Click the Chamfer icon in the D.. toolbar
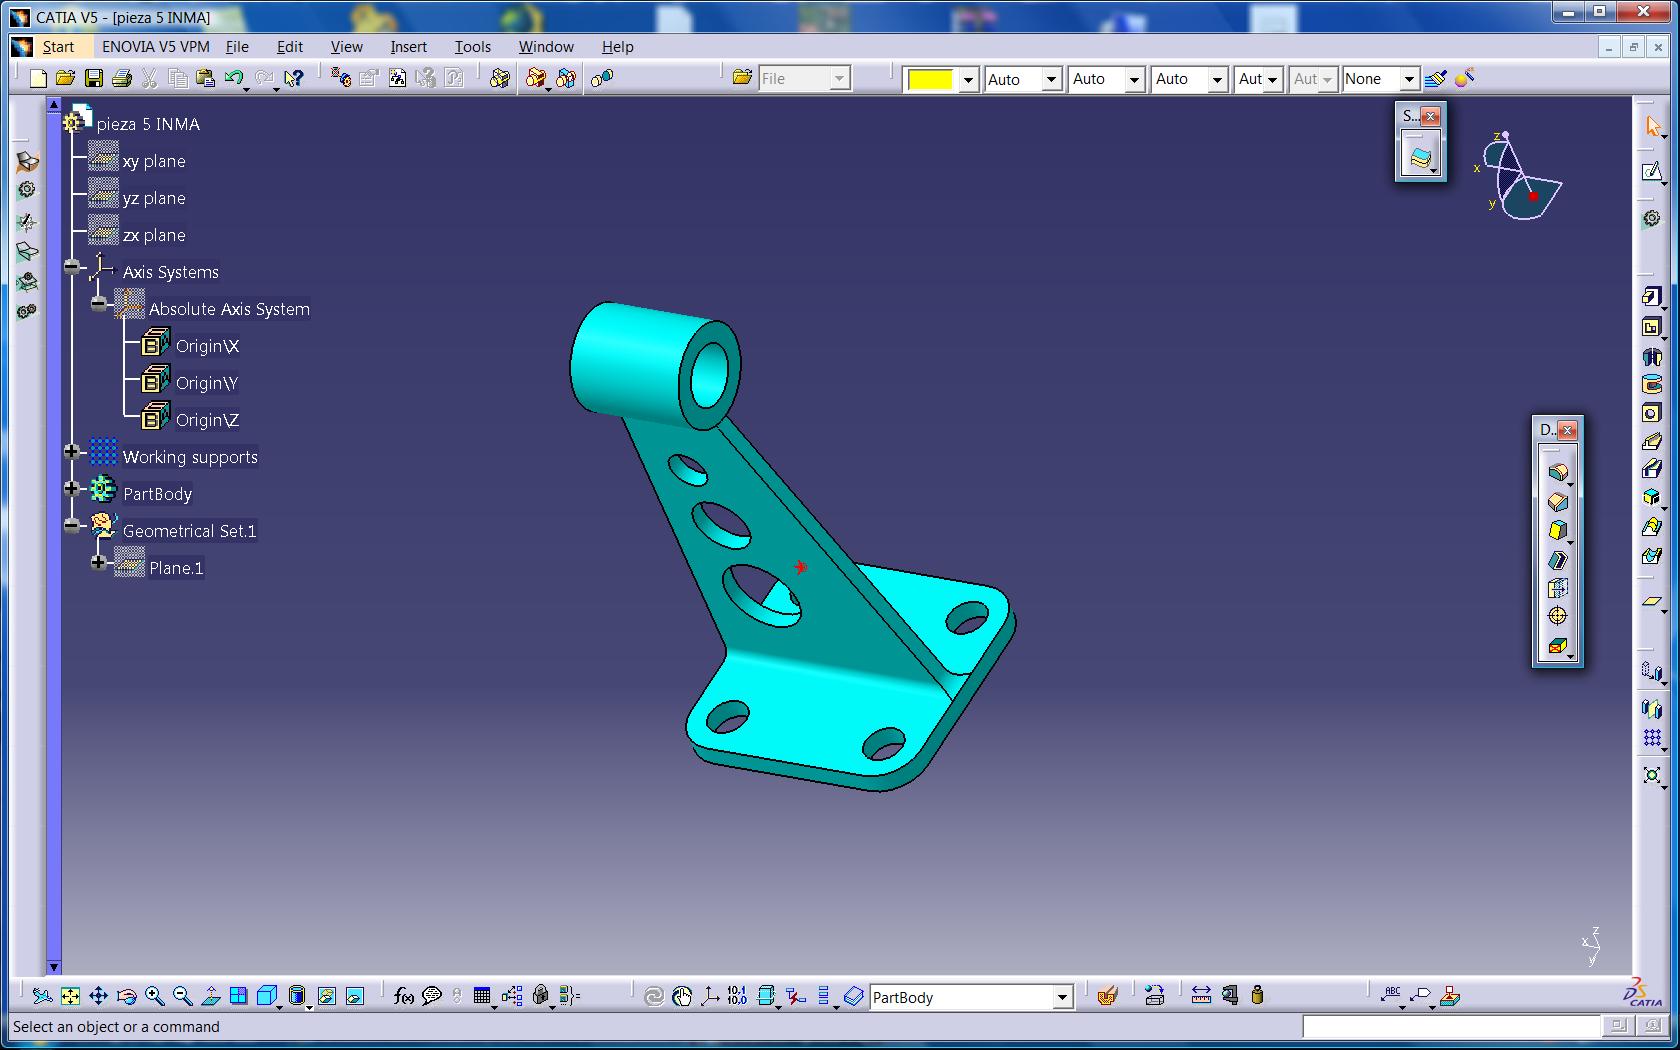 1557,501
